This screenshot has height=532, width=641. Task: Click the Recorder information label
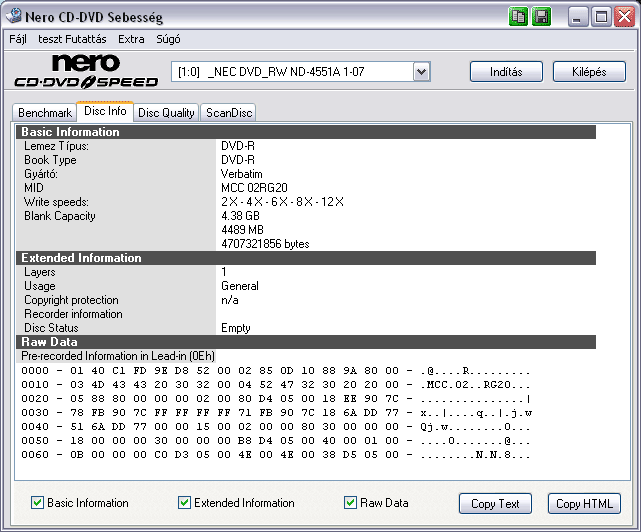tap(74, 314)
